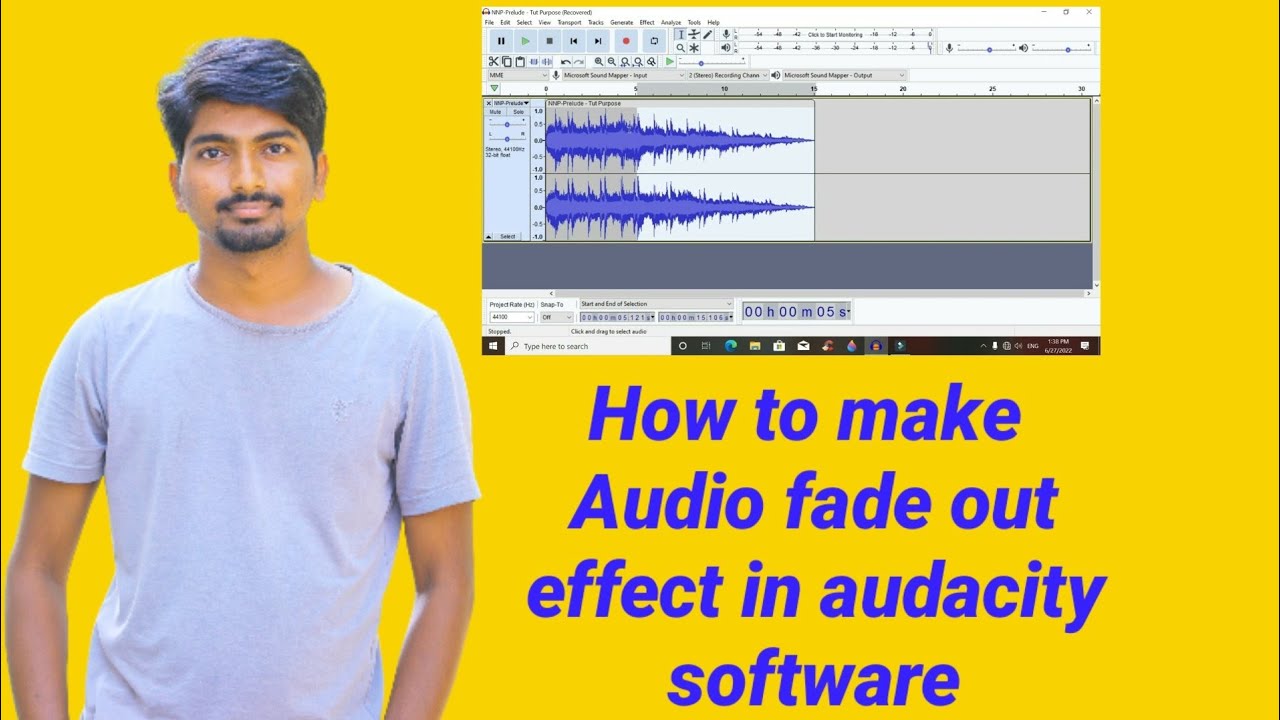Stop audio using the Stop button
The width and height of the screenshot is (1280, 720).
(x=549, y=41)
